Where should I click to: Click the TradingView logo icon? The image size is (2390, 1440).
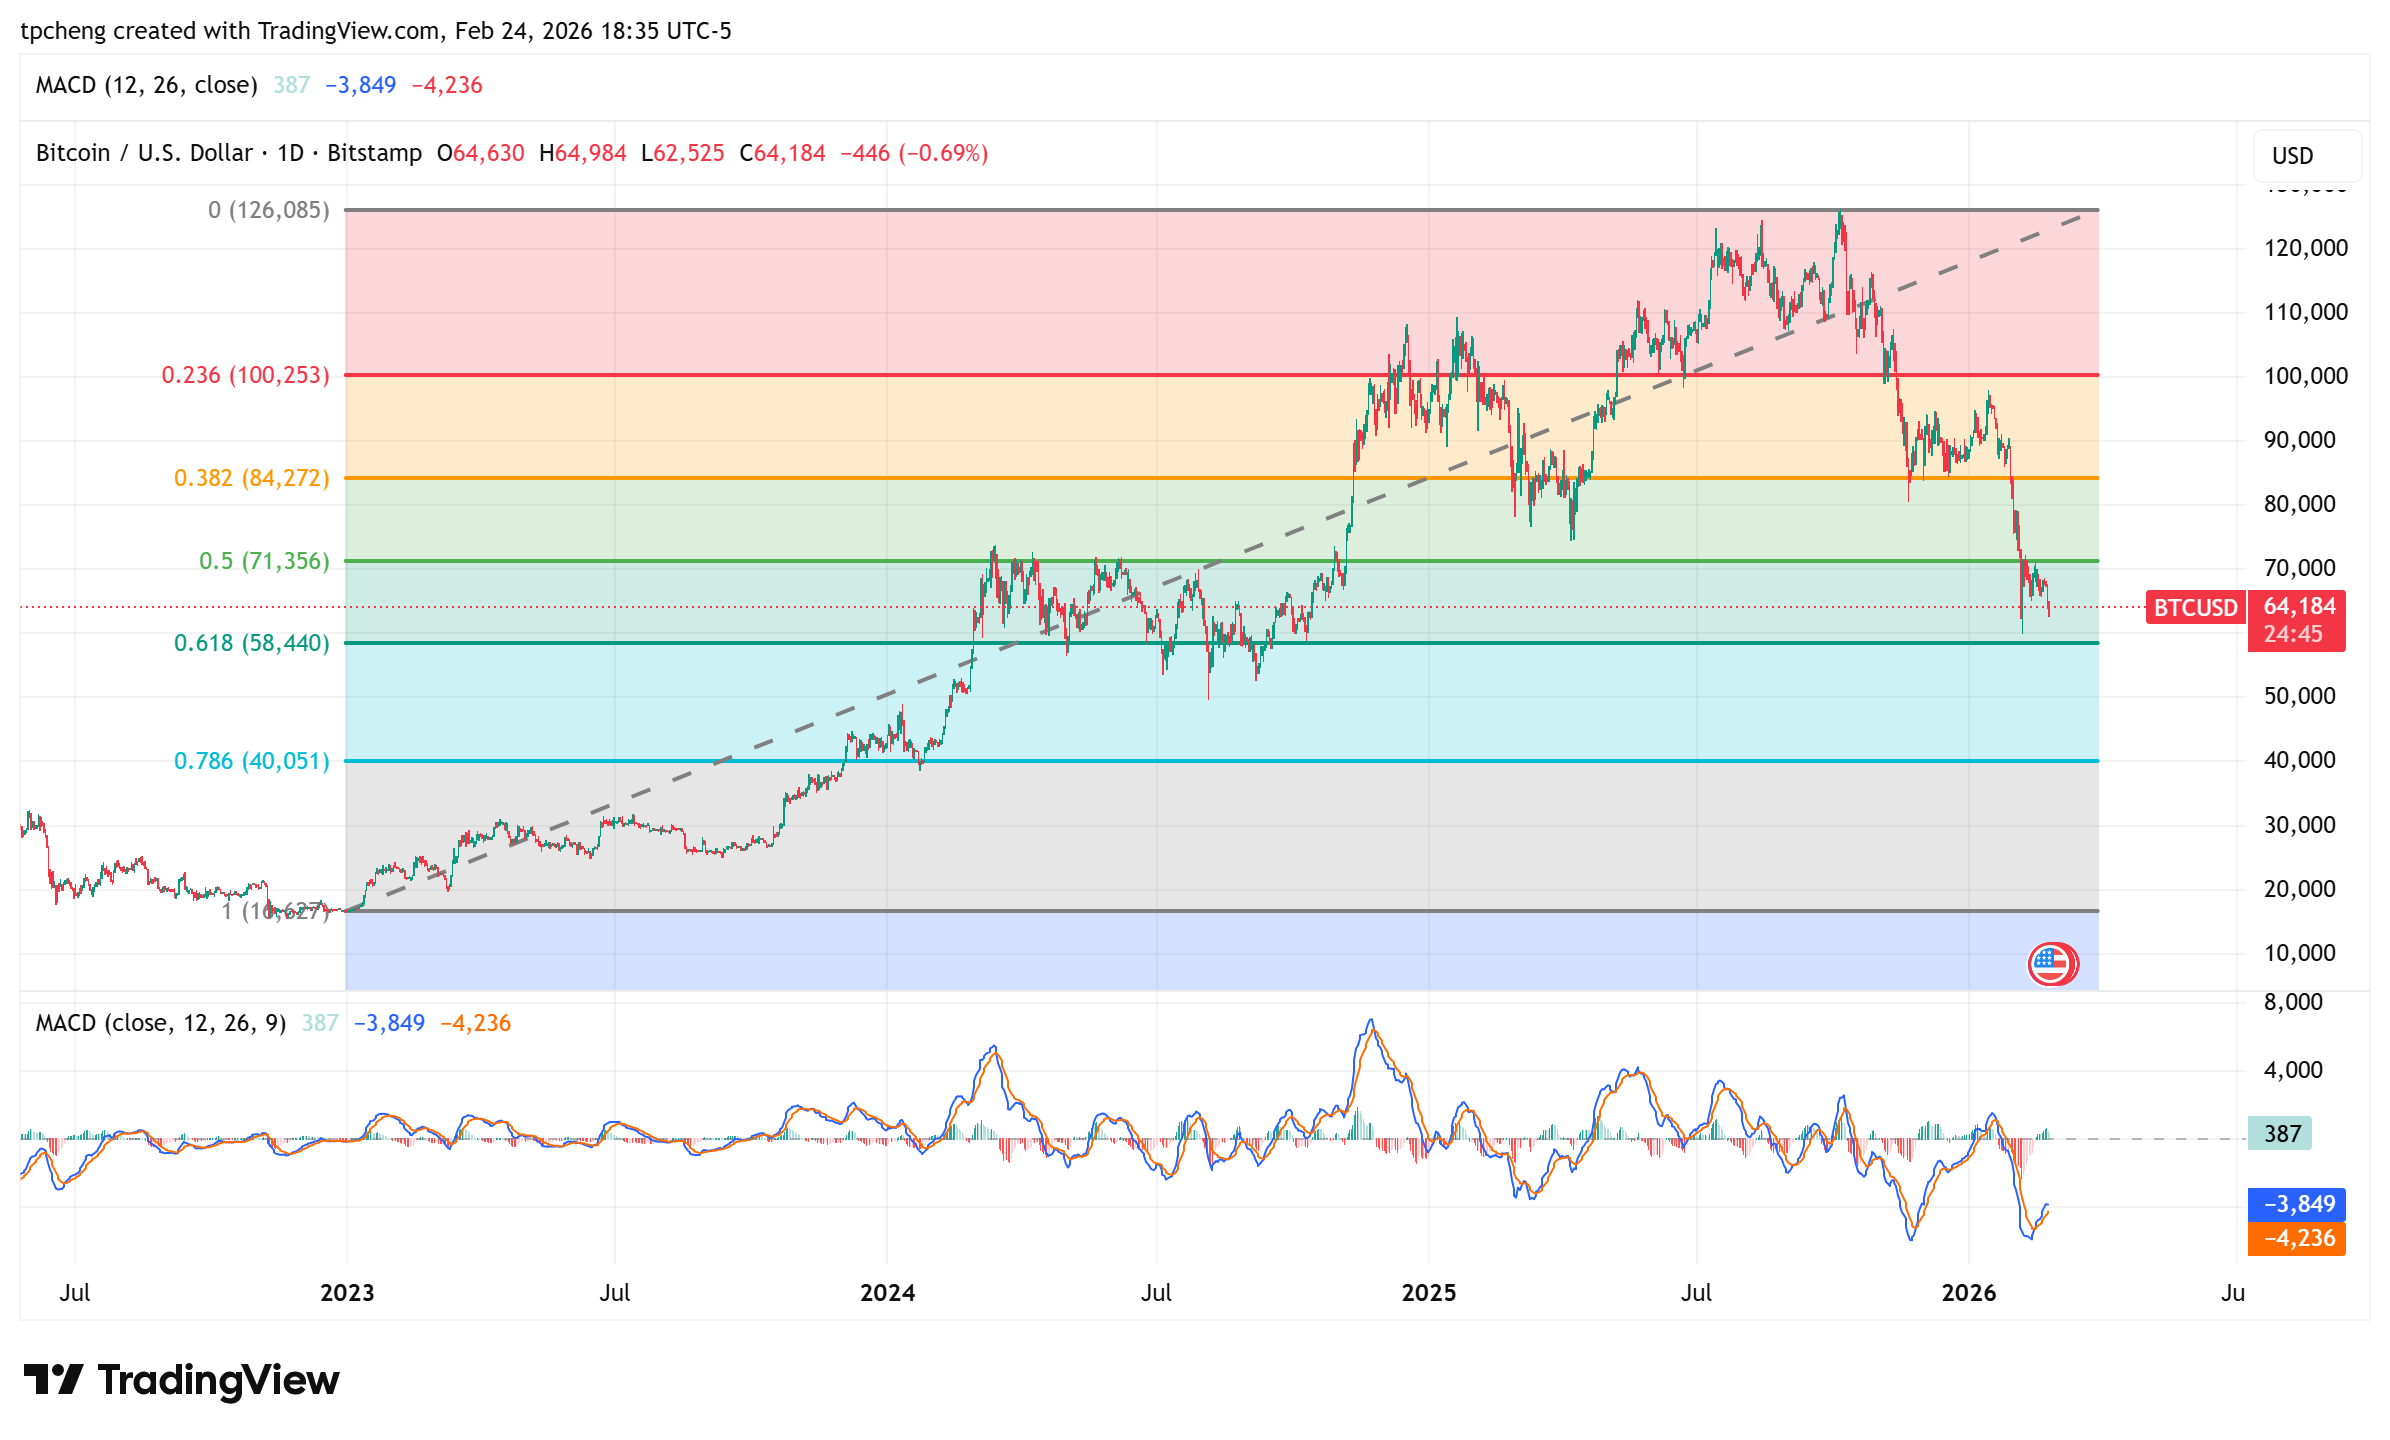click(x=52, y=1380)
